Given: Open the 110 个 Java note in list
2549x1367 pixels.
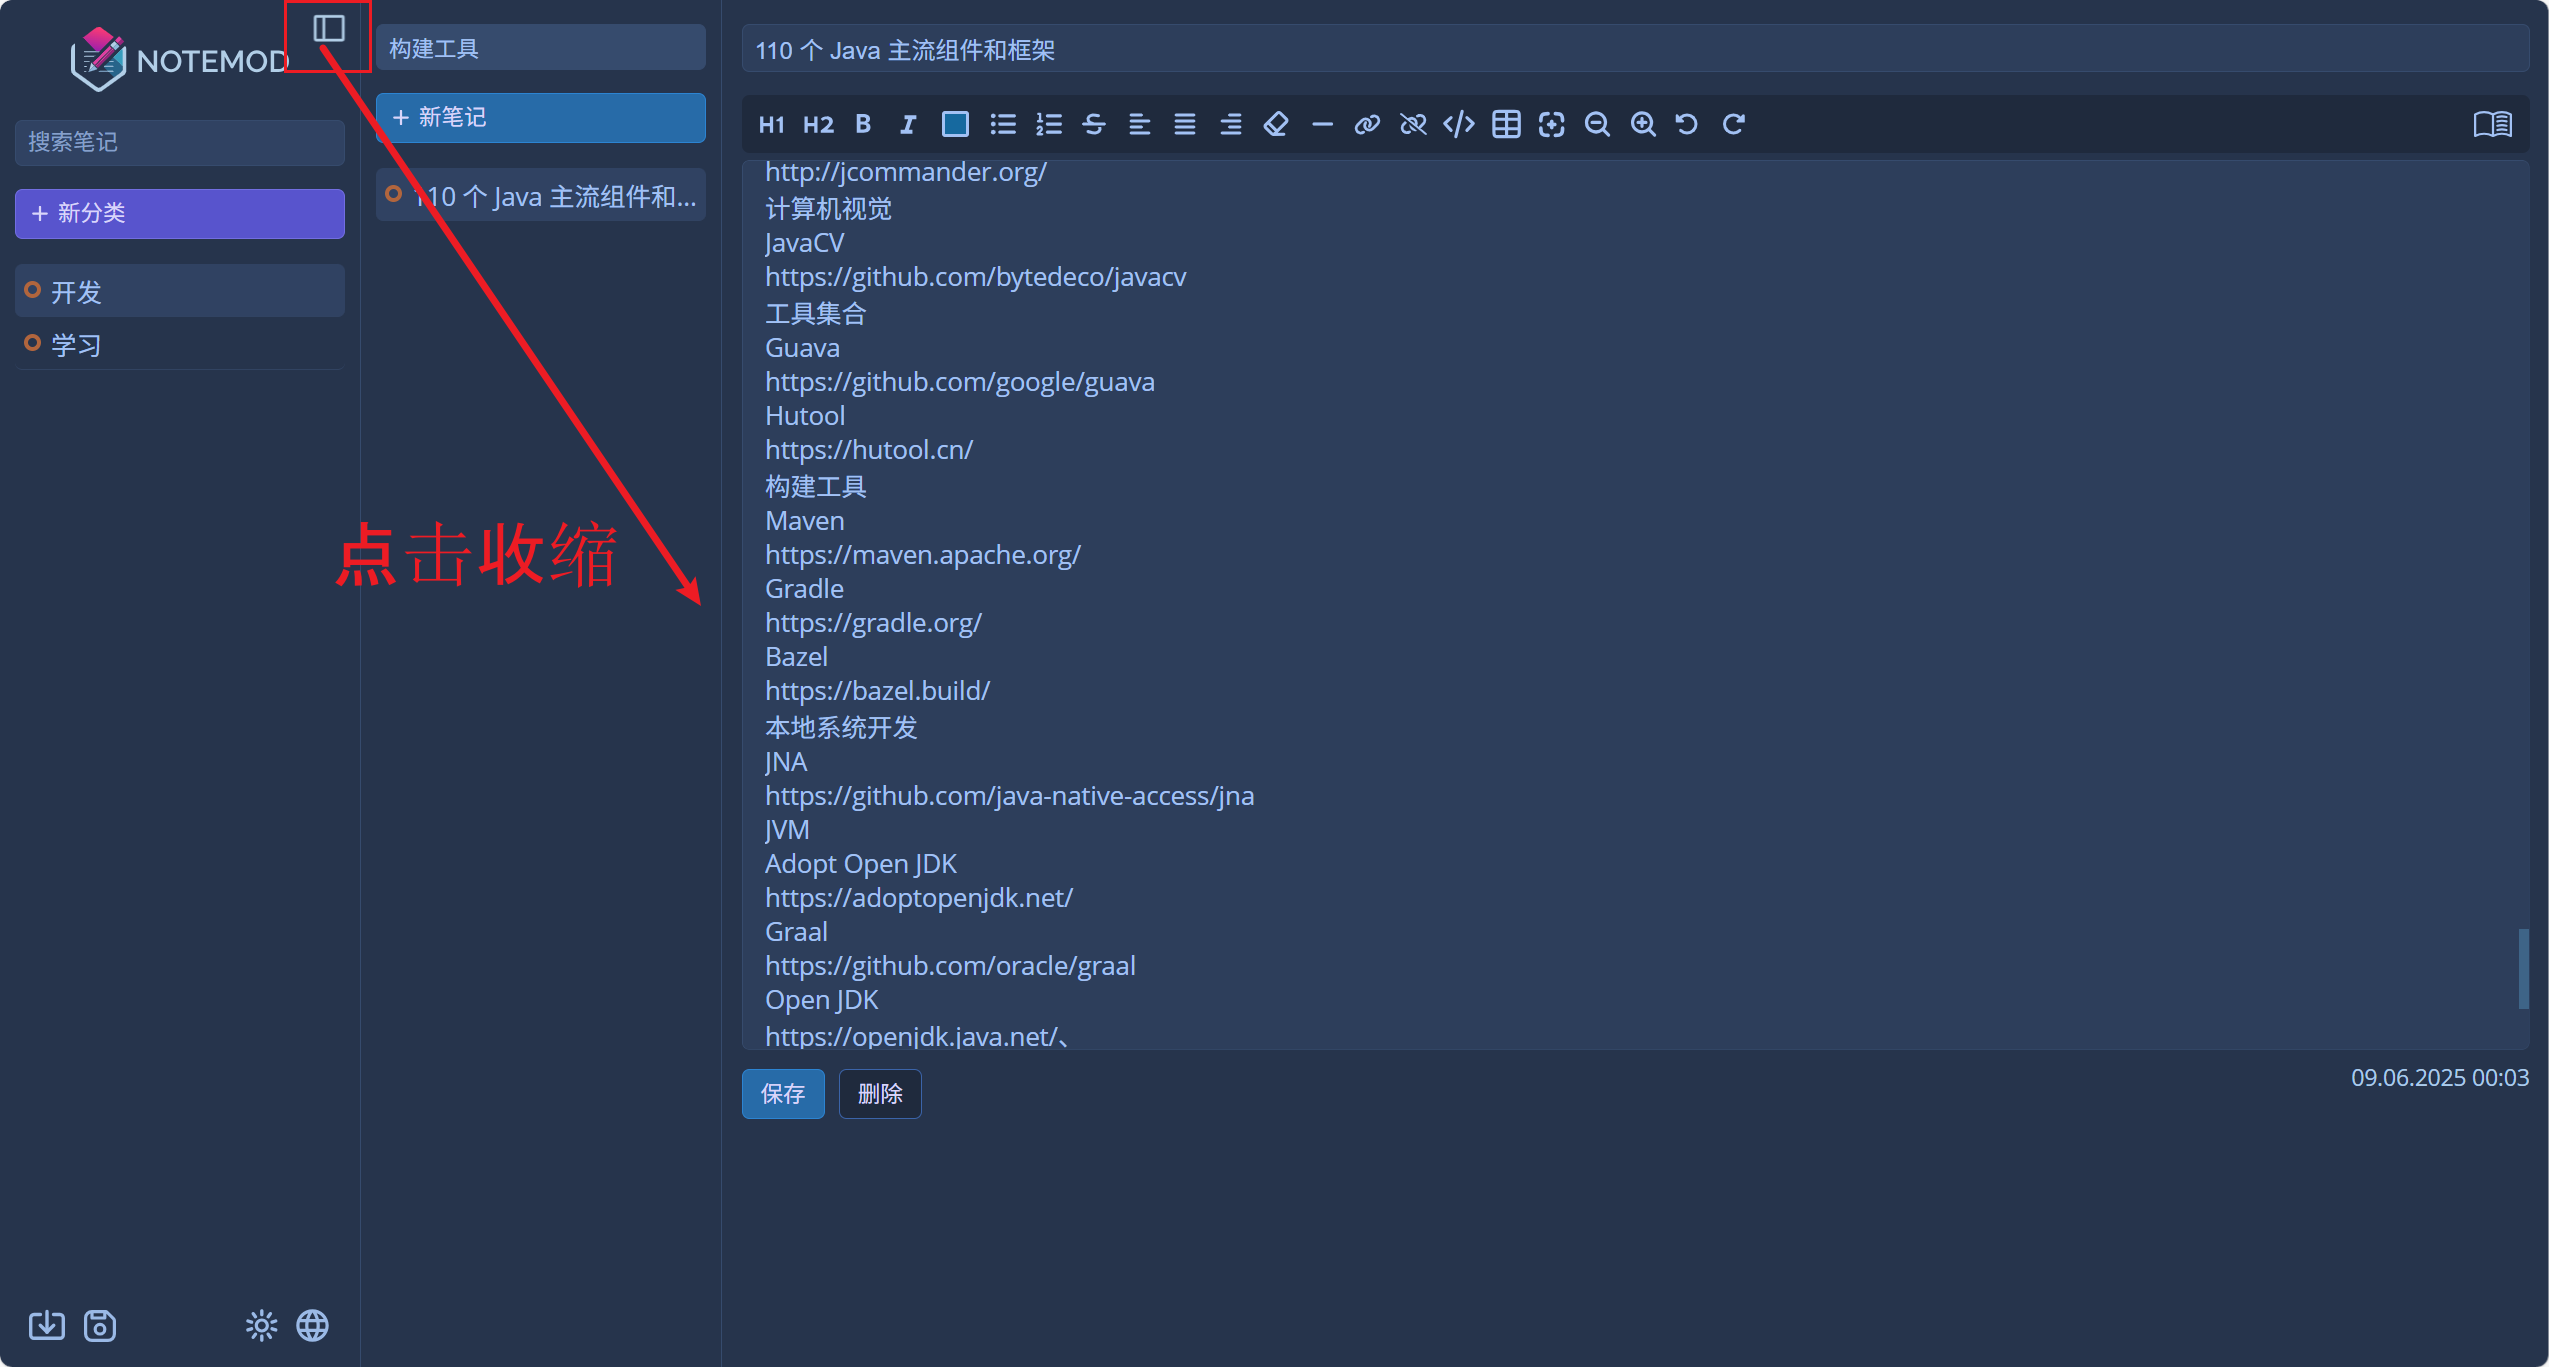Looking at the screenshot, I should click(x=541, y=196).
